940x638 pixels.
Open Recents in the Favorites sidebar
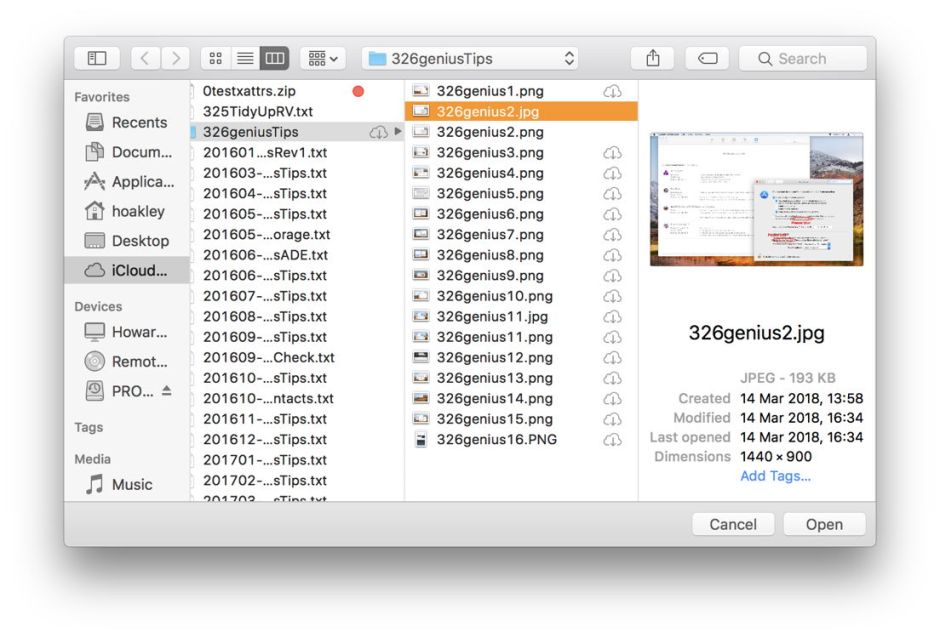138,122
